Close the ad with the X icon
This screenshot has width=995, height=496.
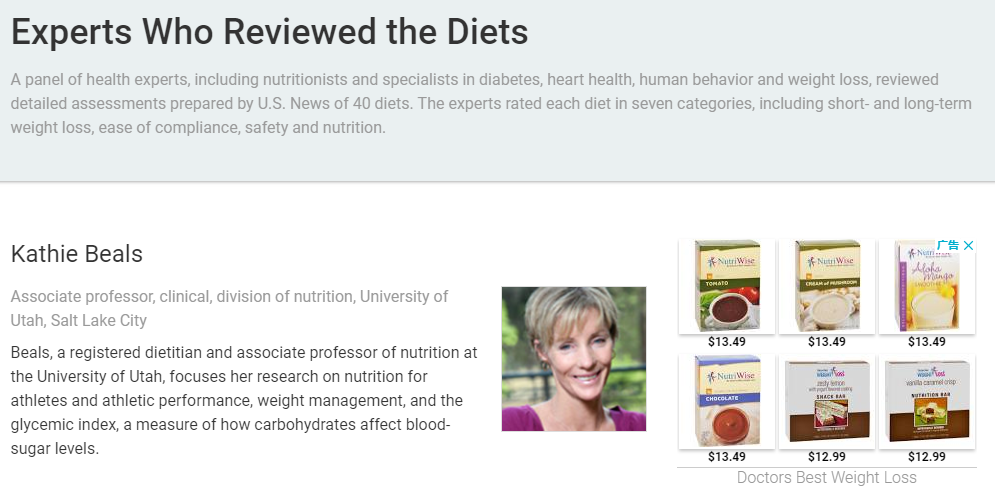[x=968, y=245]
